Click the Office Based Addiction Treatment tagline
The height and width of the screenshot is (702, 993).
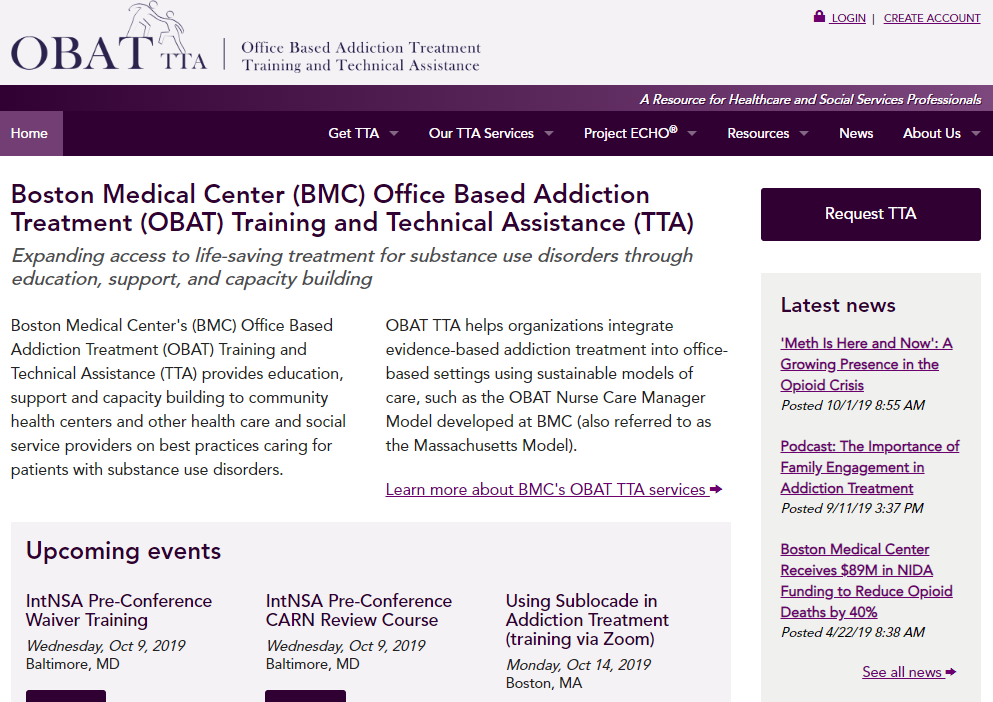point(361,56)
